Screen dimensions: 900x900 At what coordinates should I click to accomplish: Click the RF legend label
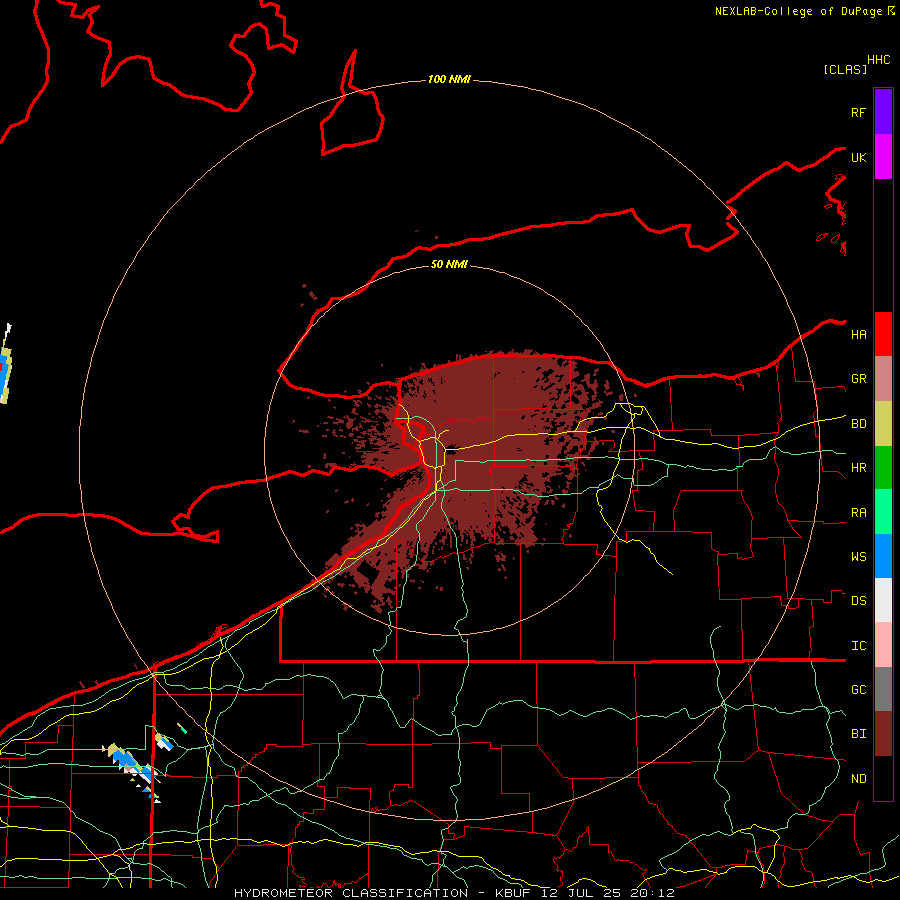coord(859,112)
